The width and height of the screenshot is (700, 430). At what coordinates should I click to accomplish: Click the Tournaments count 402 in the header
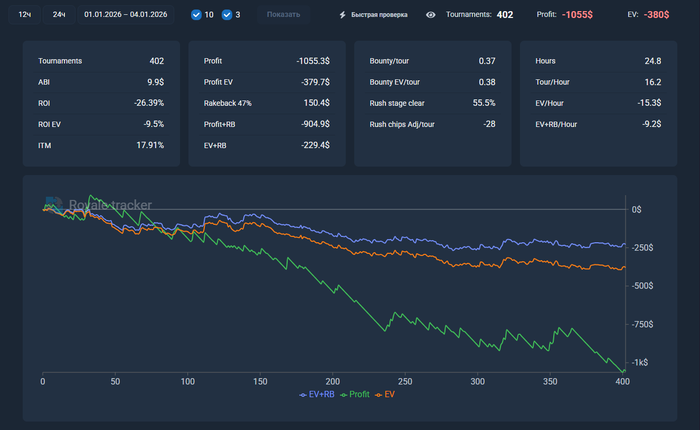[x=505, y=15]
